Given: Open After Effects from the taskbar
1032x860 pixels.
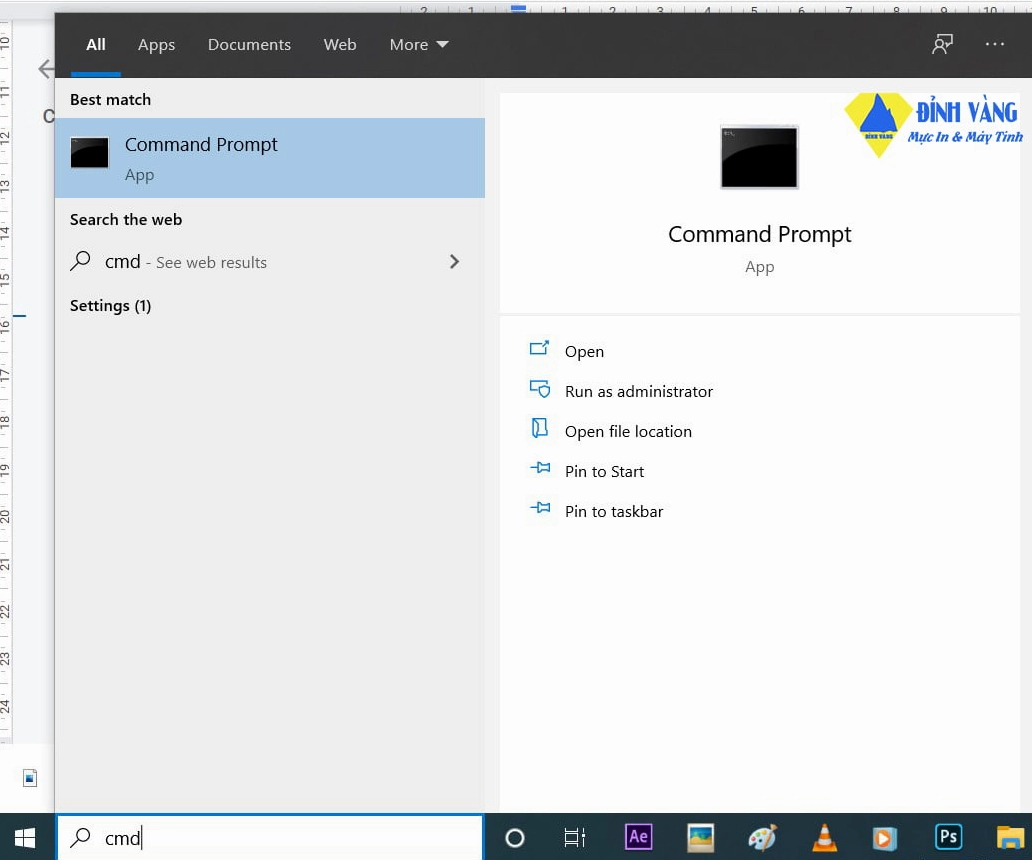Looking at the screenshot, I should coord(638,838).
